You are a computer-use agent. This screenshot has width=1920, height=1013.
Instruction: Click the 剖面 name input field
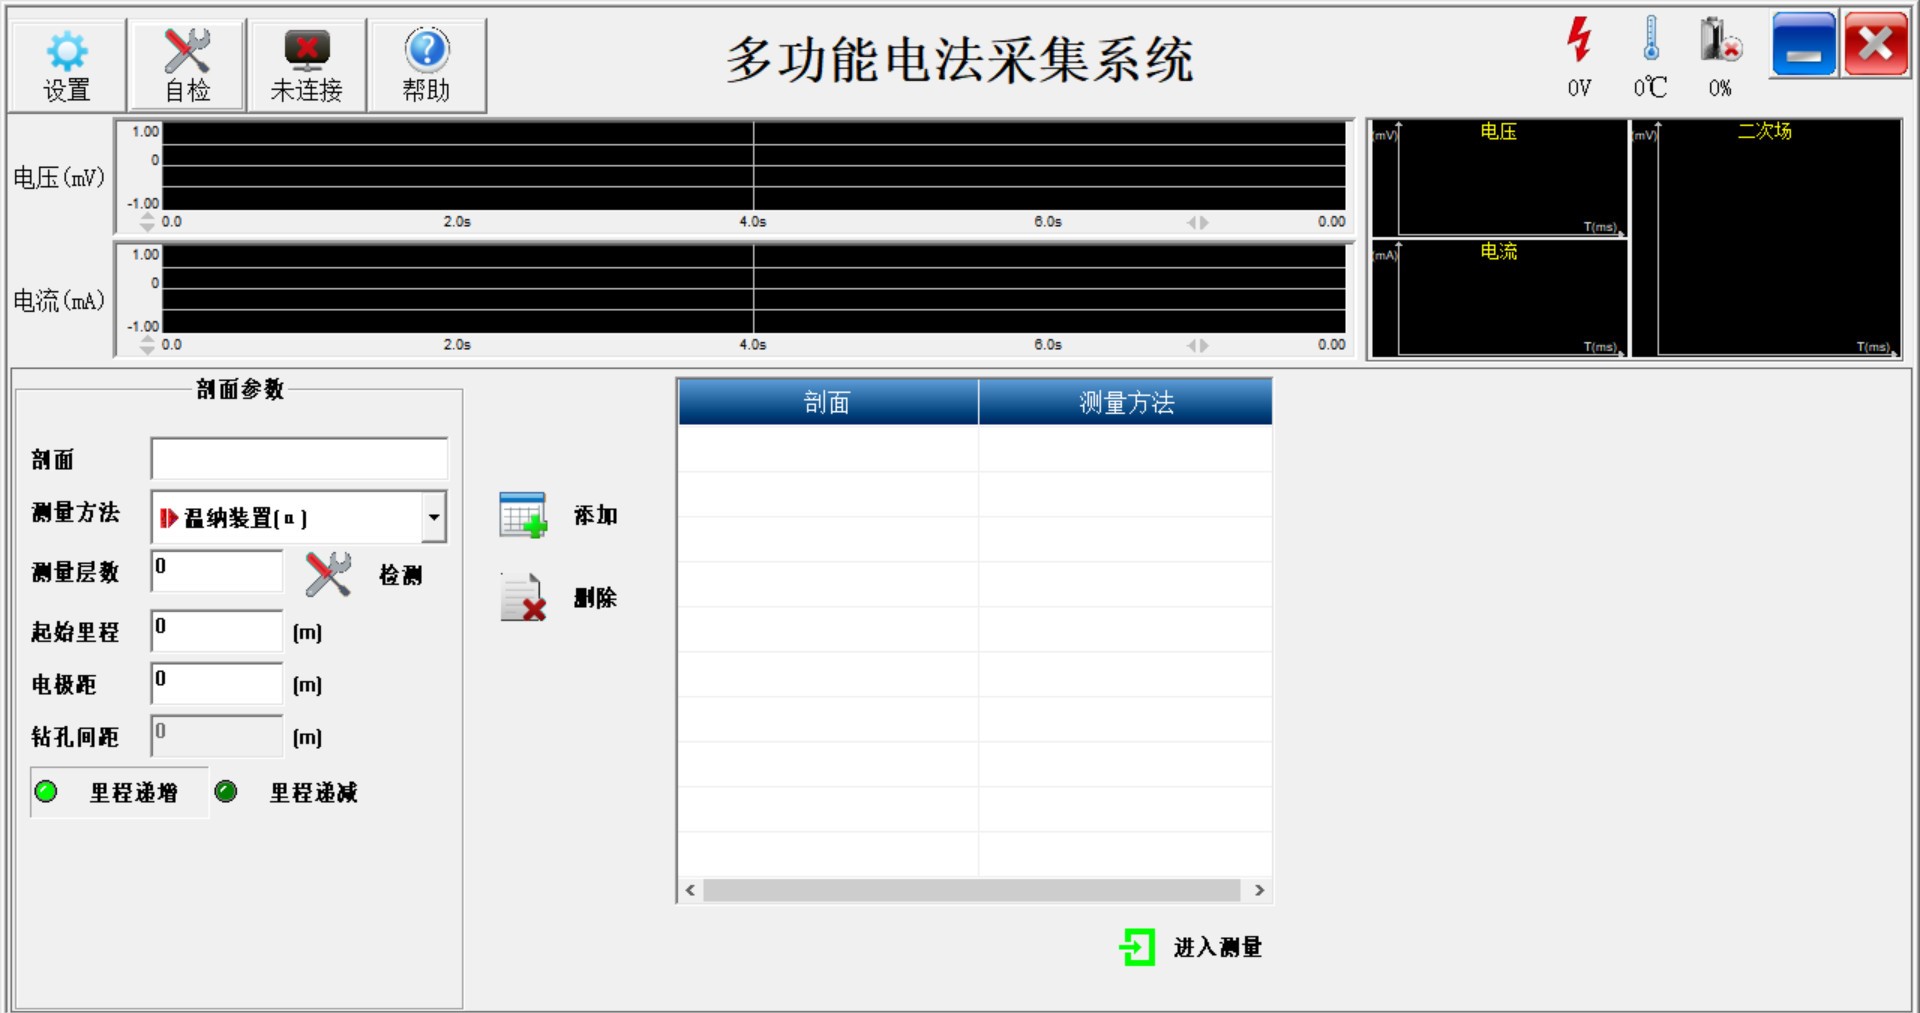pyautogui.click(x=299, y=459)
